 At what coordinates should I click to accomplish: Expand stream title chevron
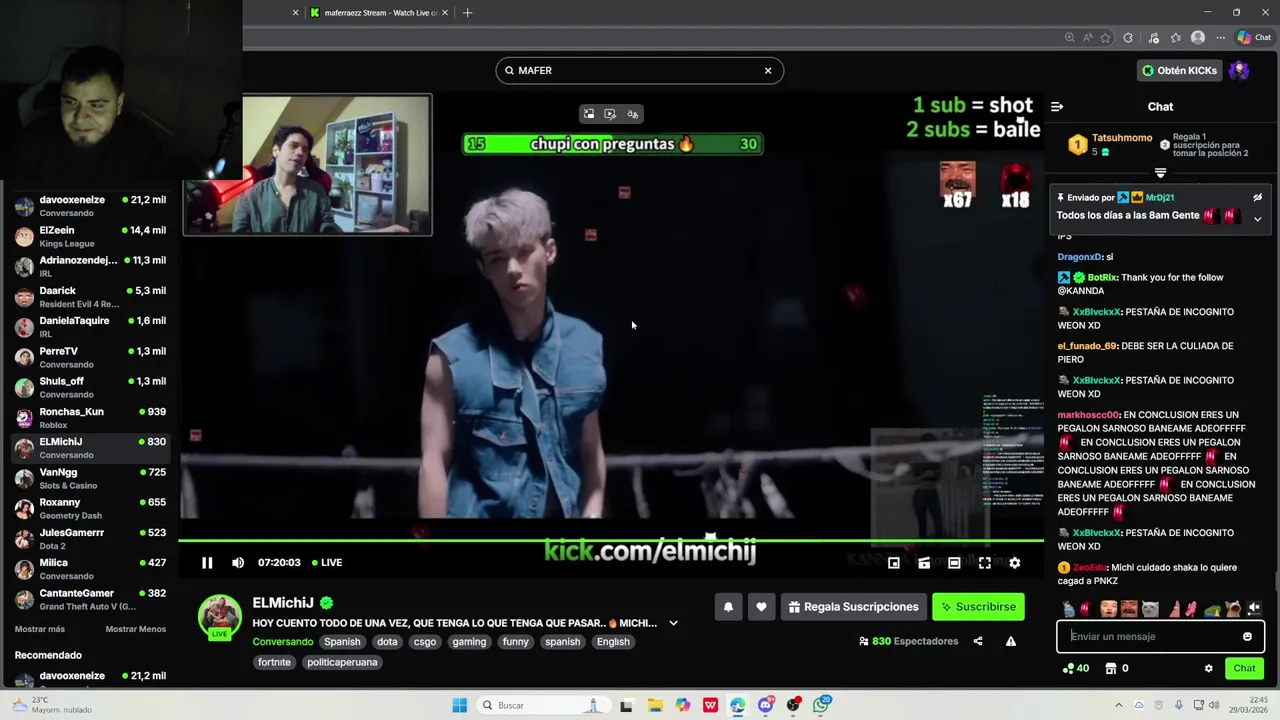pyautogui.click(x=673, y=623)
